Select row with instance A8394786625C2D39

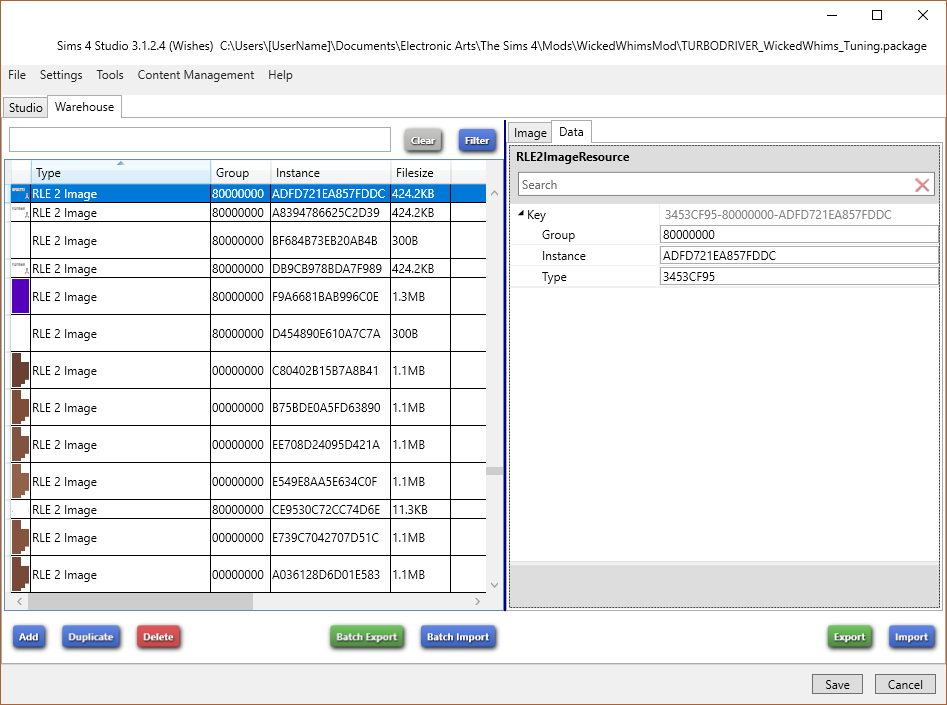(x=248, y=213)
